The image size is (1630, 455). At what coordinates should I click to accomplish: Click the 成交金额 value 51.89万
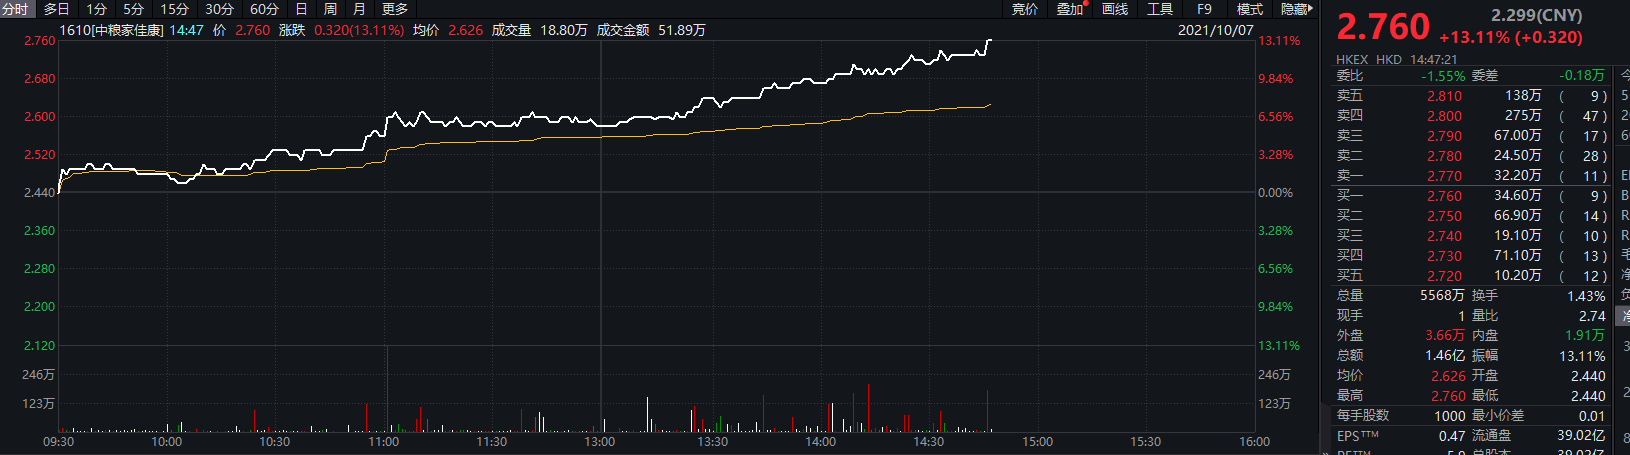pyautogui.click(x=682, y=30)
